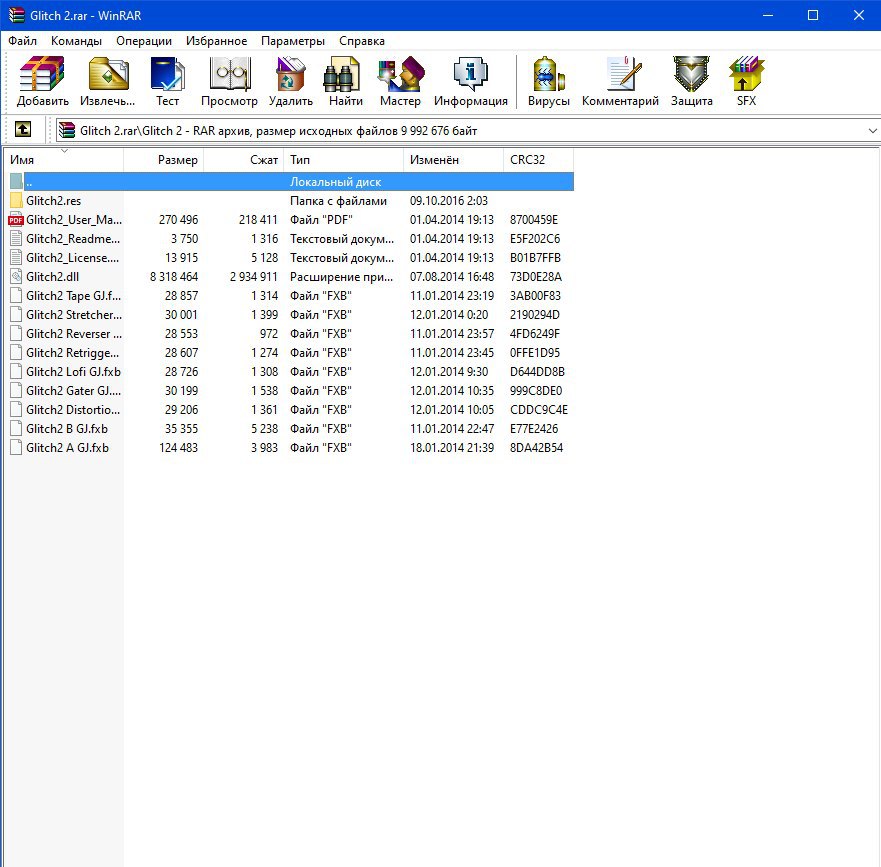This screenshot has width=881, height=867.
Task: Launch the Мастер (Wizard) tool
Action: pos(400,81)
